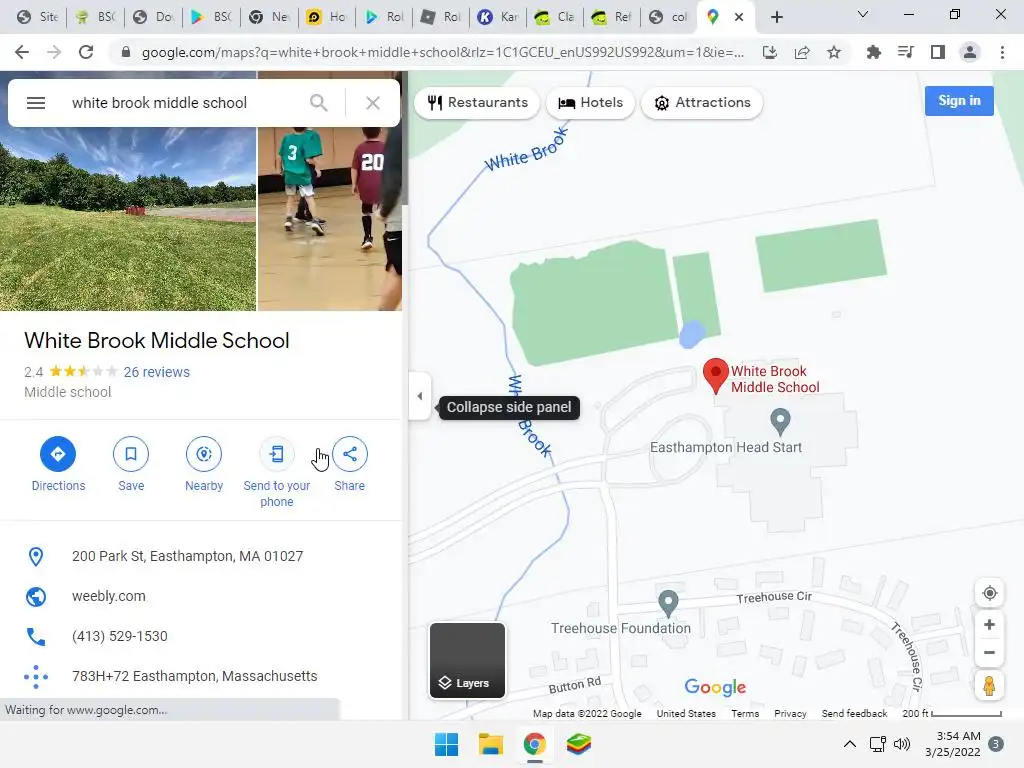Select the Easthampton Head Start marker
1024x768 pixels.
[780, 422]
